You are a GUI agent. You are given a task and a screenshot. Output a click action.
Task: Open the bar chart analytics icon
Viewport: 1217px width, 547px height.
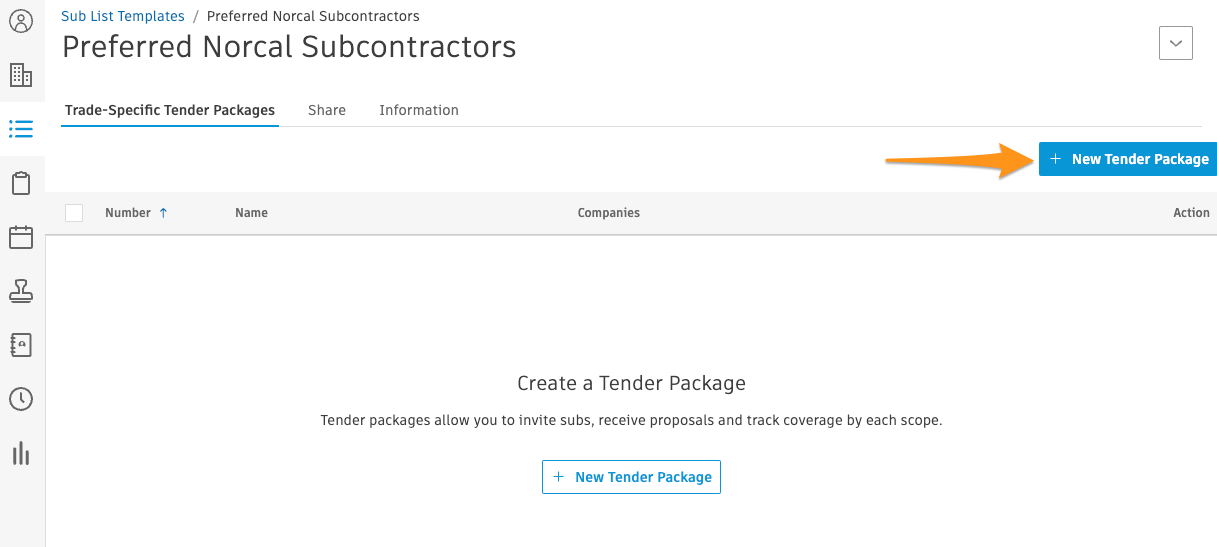(x=21, y=453)
